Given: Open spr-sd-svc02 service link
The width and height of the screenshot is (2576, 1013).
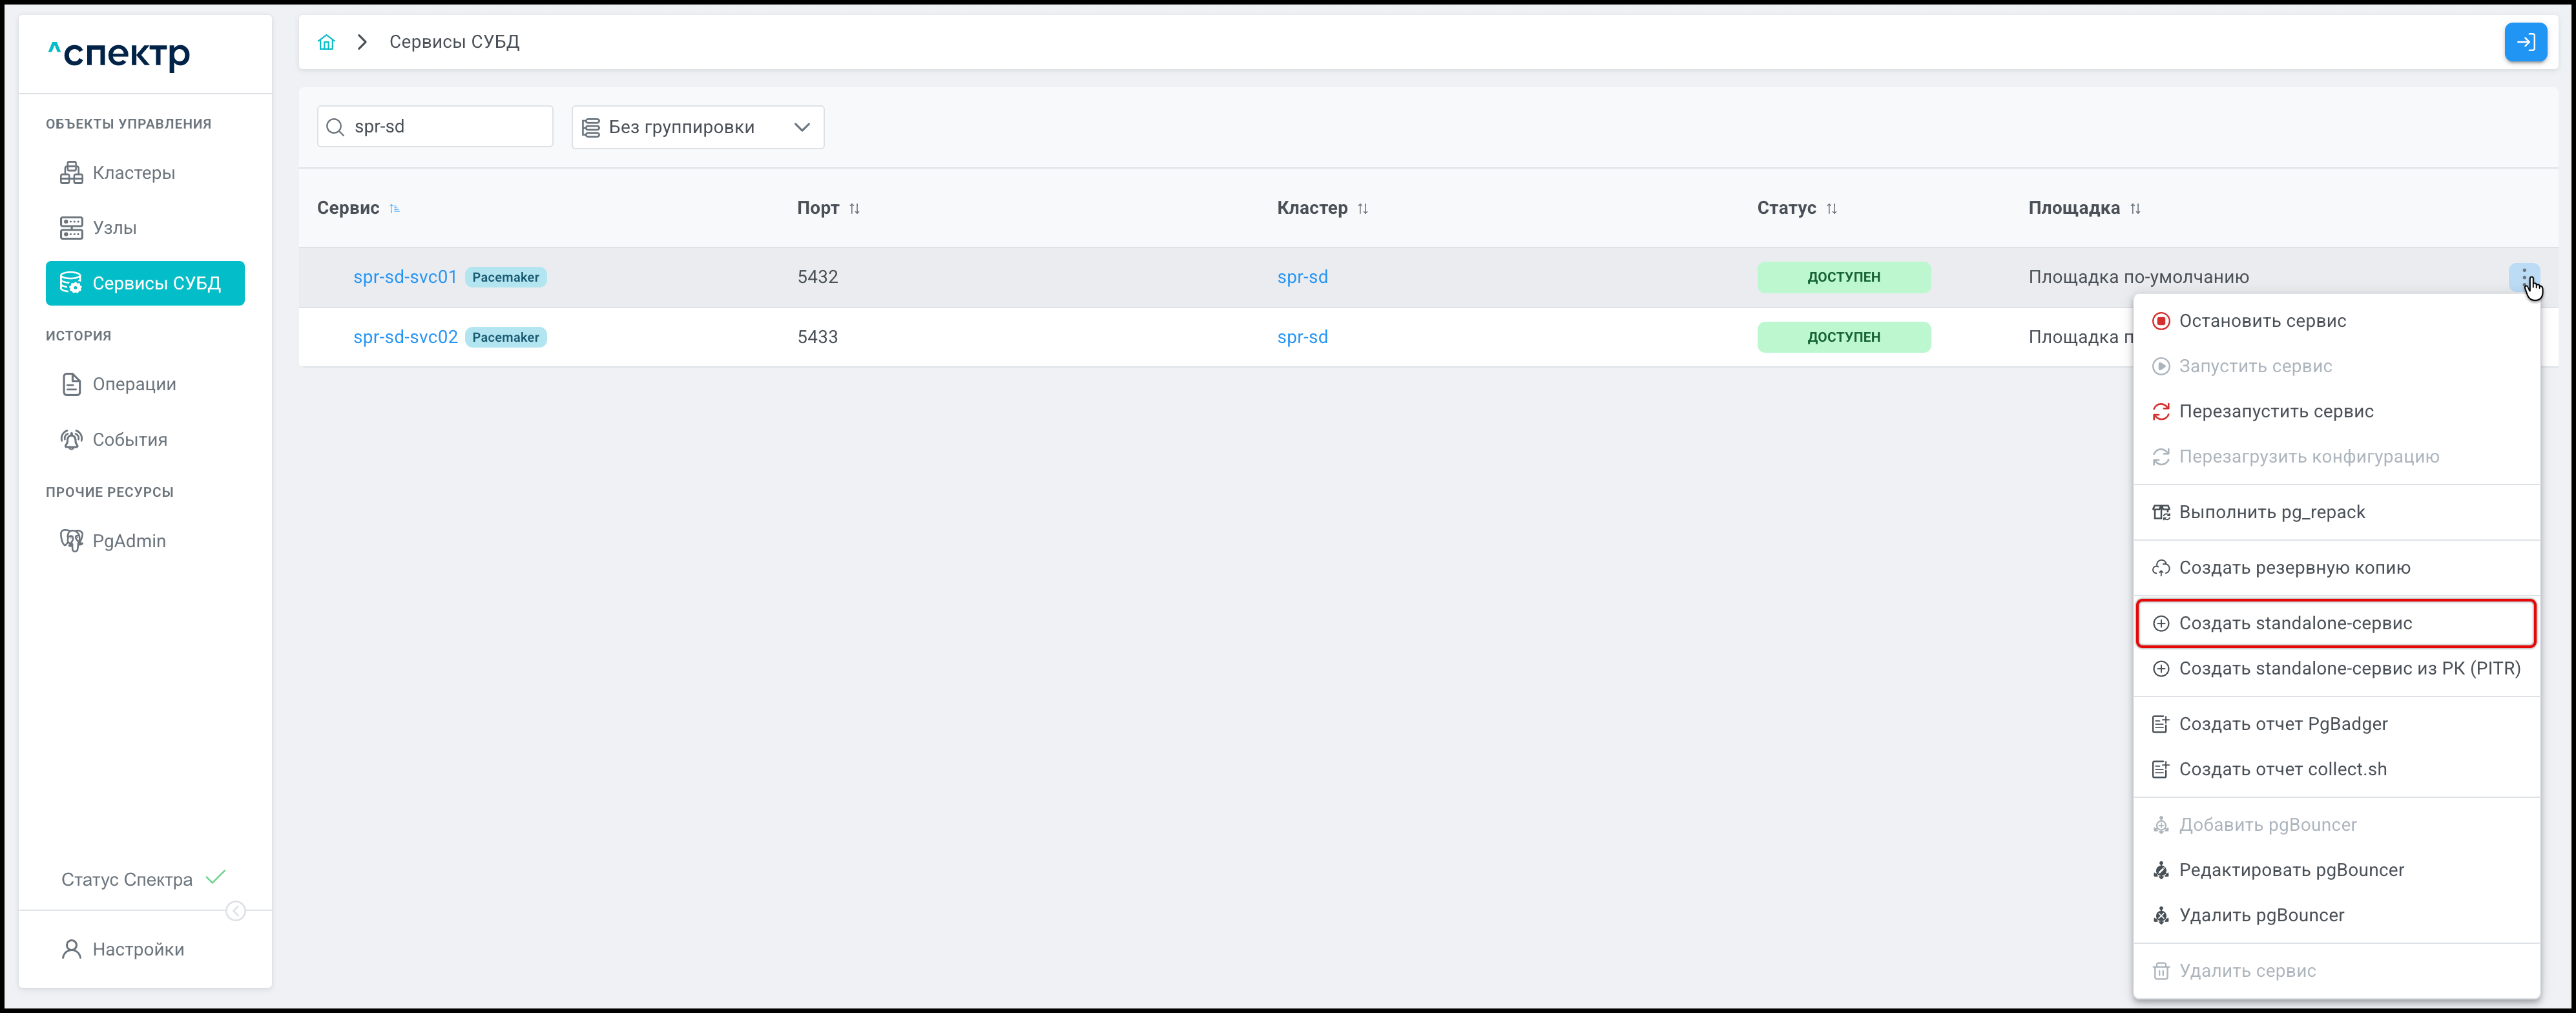Looking at the screenshot, I should [405, 337].
